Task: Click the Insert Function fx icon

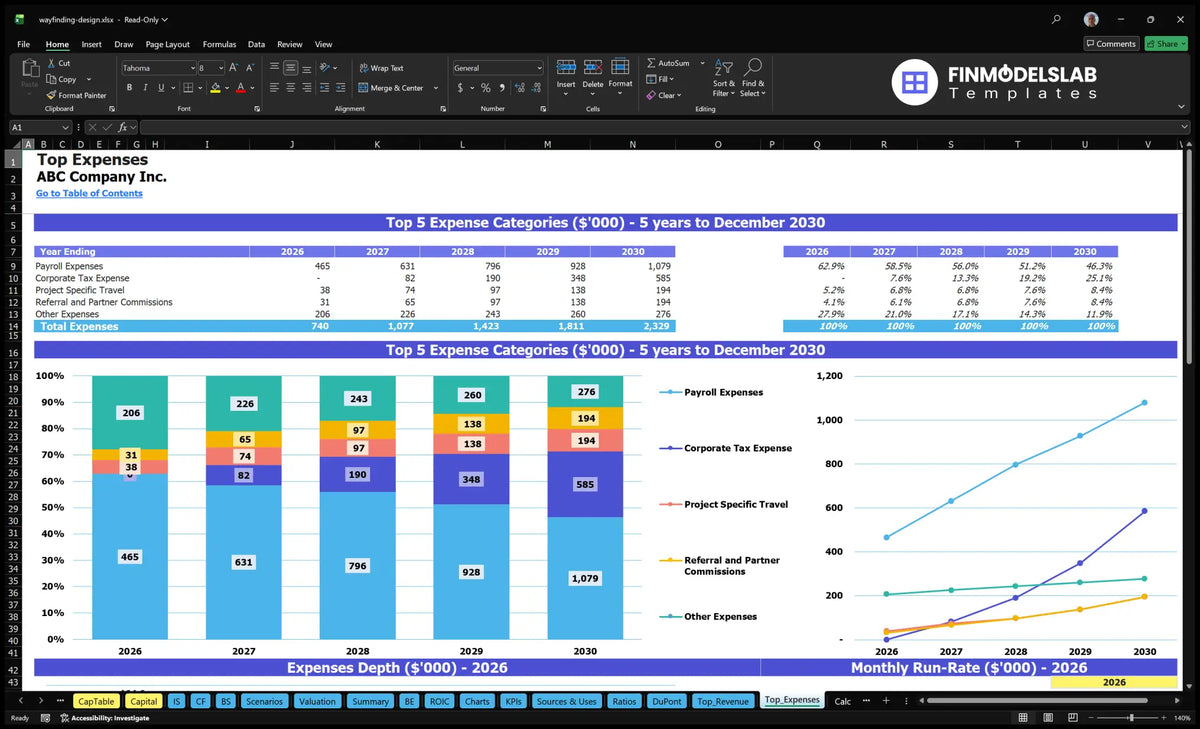Action: click(x=122, y=128)
